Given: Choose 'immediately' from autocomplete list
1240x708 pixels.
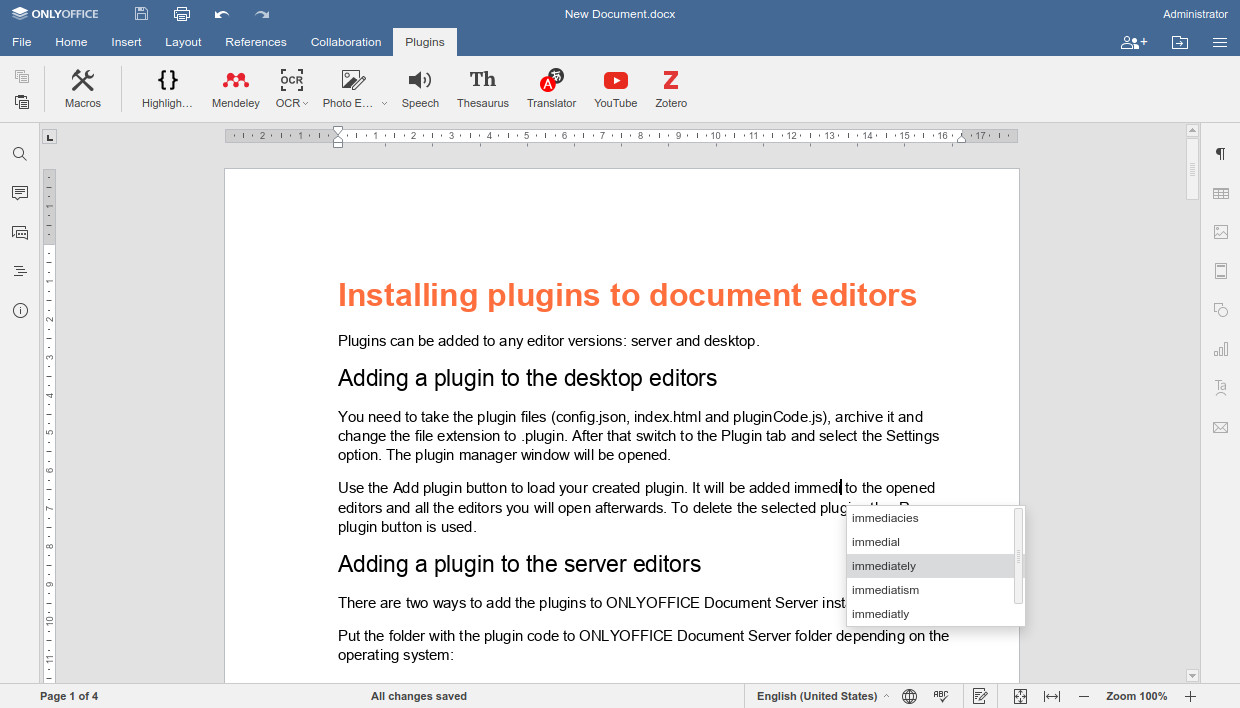Looking at the screenshot, I should click(x=930, y=566).
